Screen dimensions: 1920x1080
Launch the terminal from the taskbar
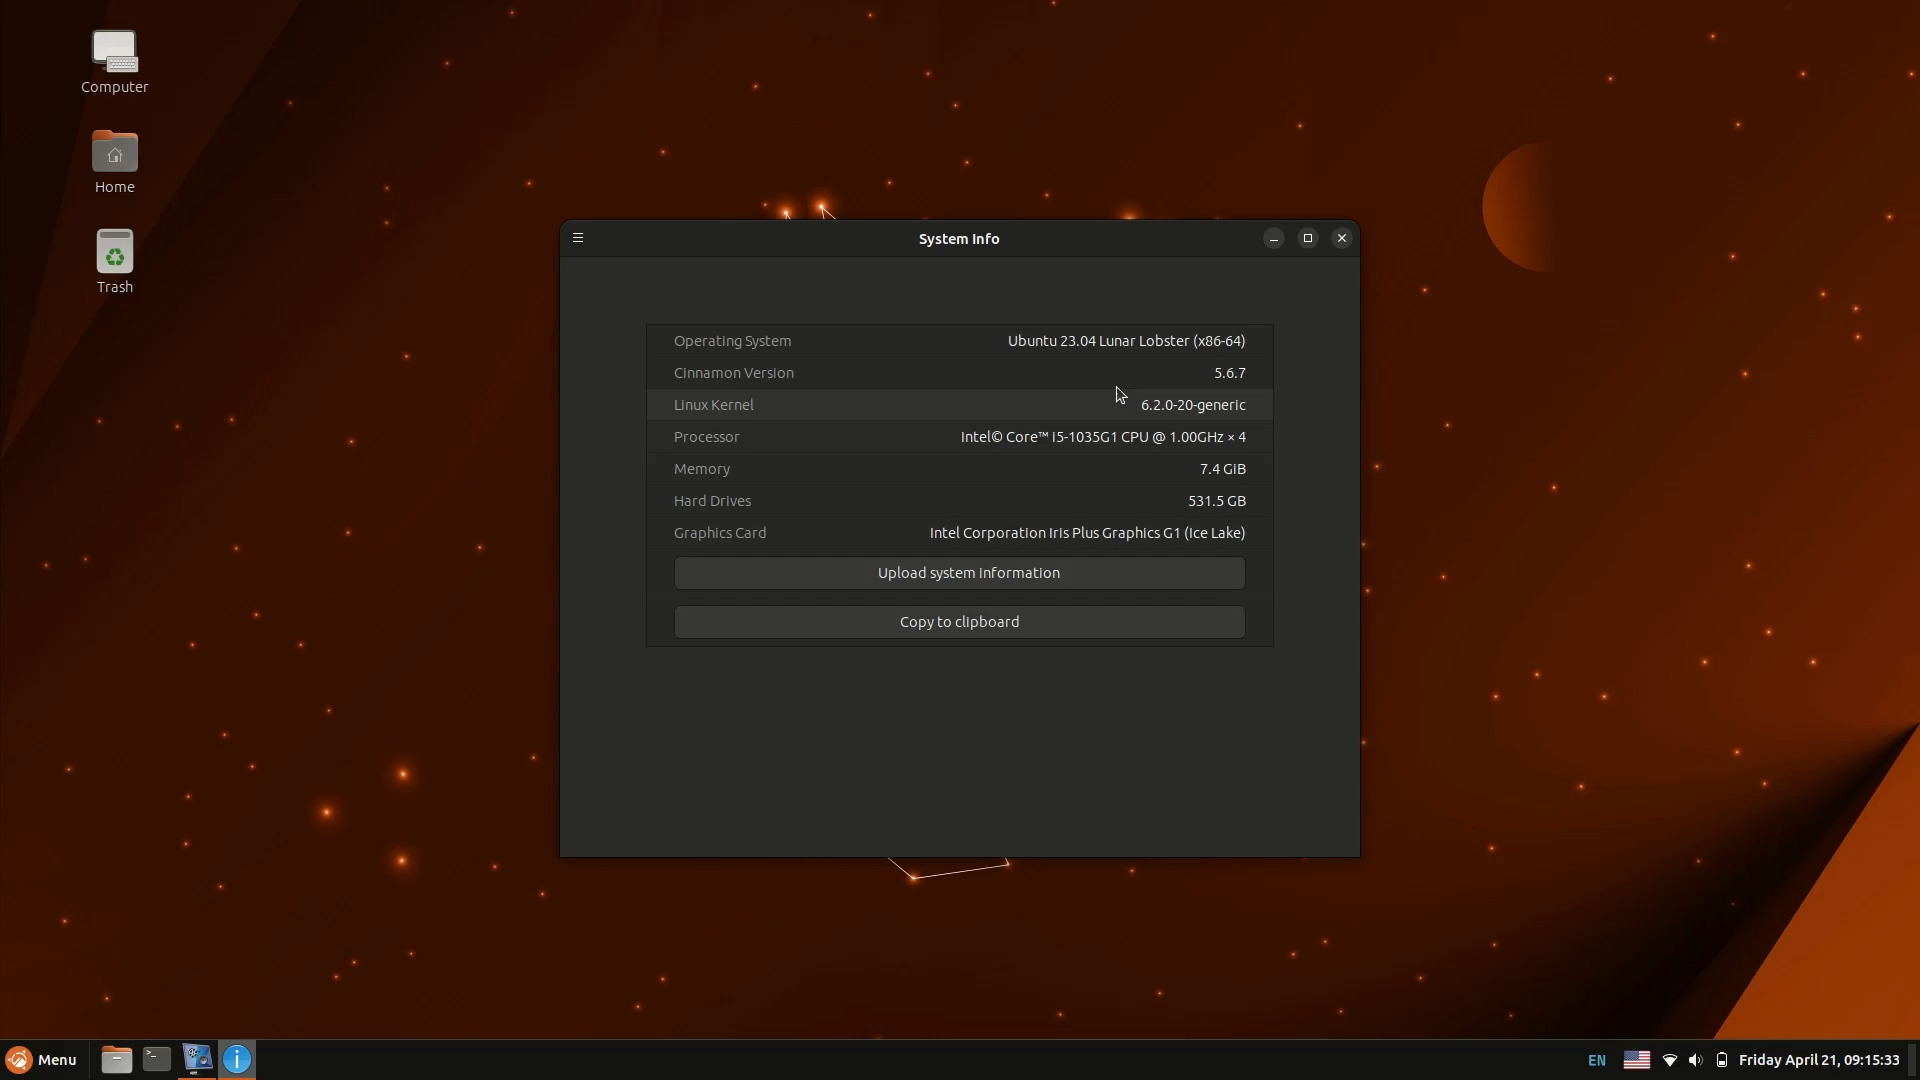[156, 1059]
